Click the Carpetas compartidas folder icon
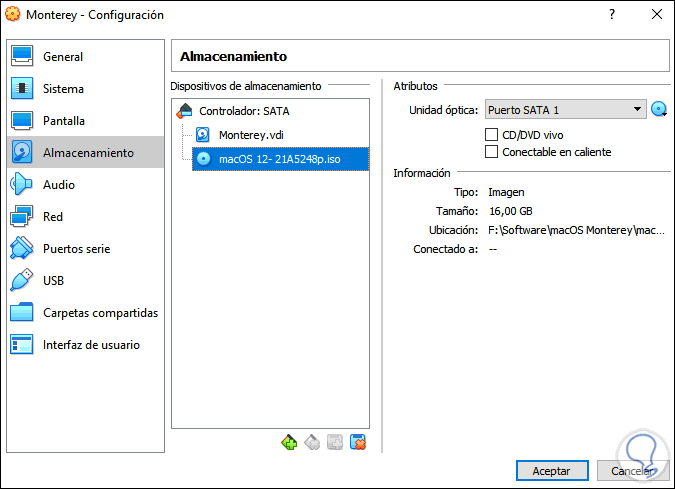 pyautogui.click(x=22, y=312)
